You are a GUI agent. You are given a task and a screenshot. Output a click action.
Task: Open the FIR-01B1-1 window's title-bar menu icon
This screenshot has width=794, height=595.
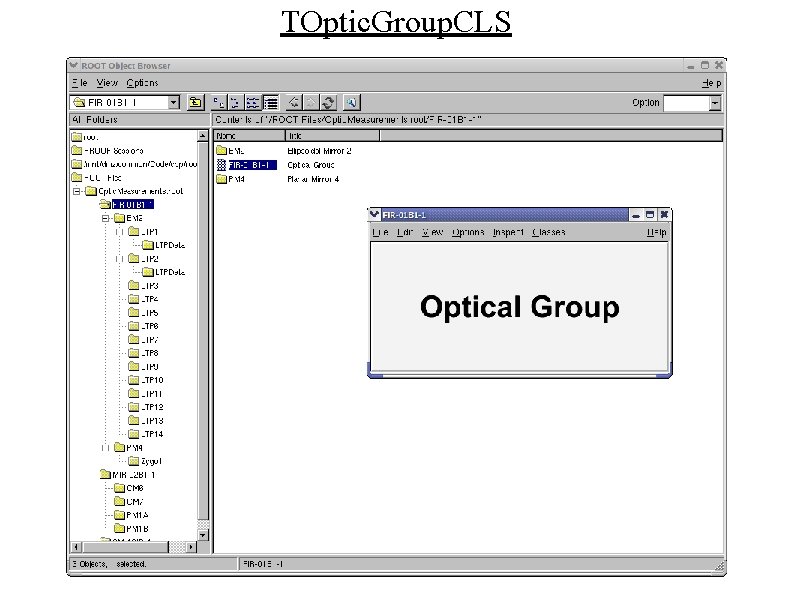point(374,214)
